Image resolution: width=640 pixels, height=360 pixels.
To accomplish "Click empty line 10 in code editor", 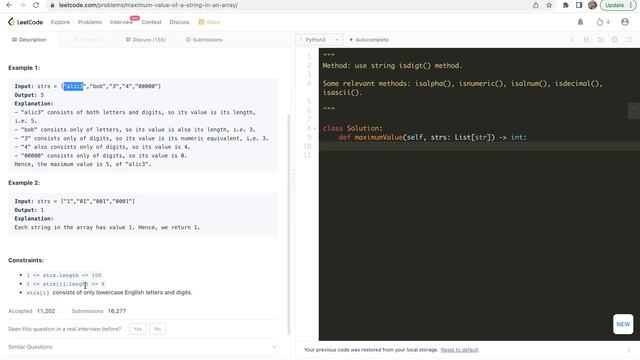I will [479, 146].
